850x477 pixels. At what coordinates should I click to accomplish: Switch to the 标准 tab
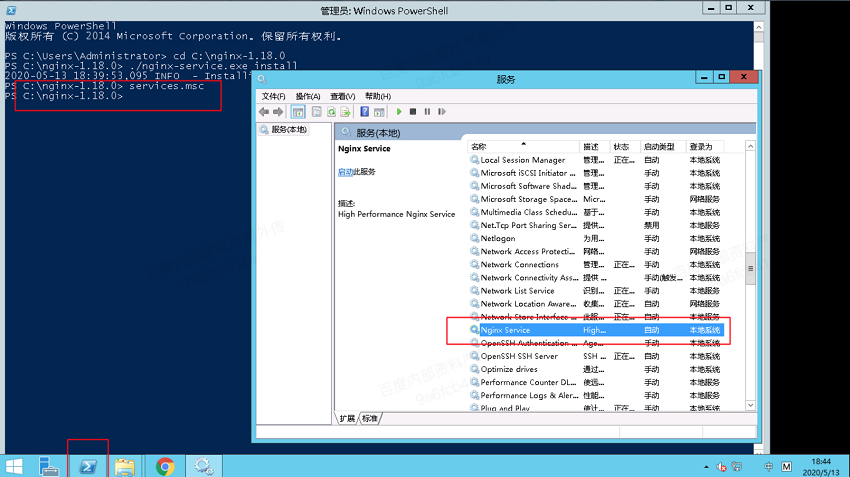tap(370, 418)
